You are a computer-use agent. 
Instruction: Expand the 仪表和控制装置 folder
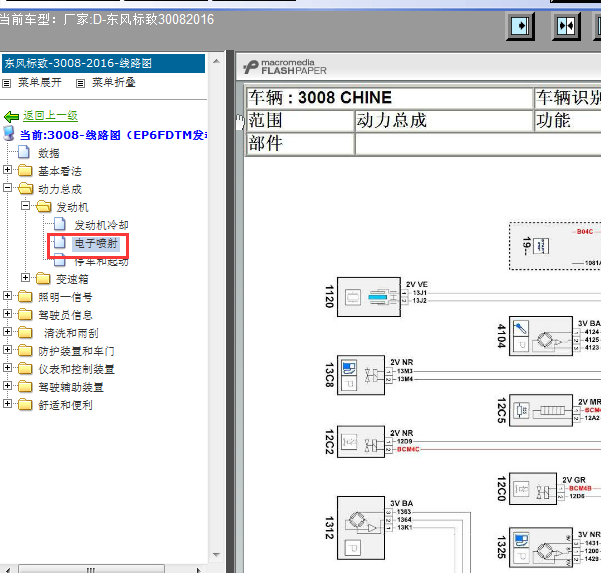[7, 368]
